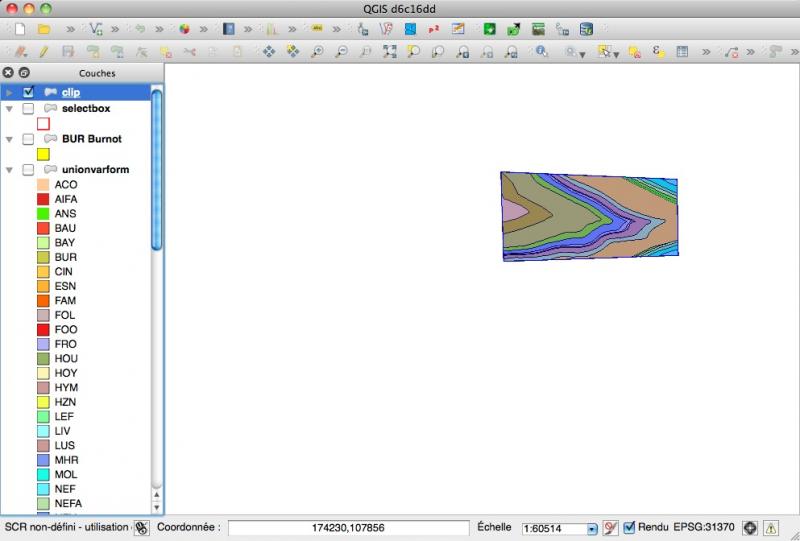Enable the selectbox layer checkbox

click(28, 108)
